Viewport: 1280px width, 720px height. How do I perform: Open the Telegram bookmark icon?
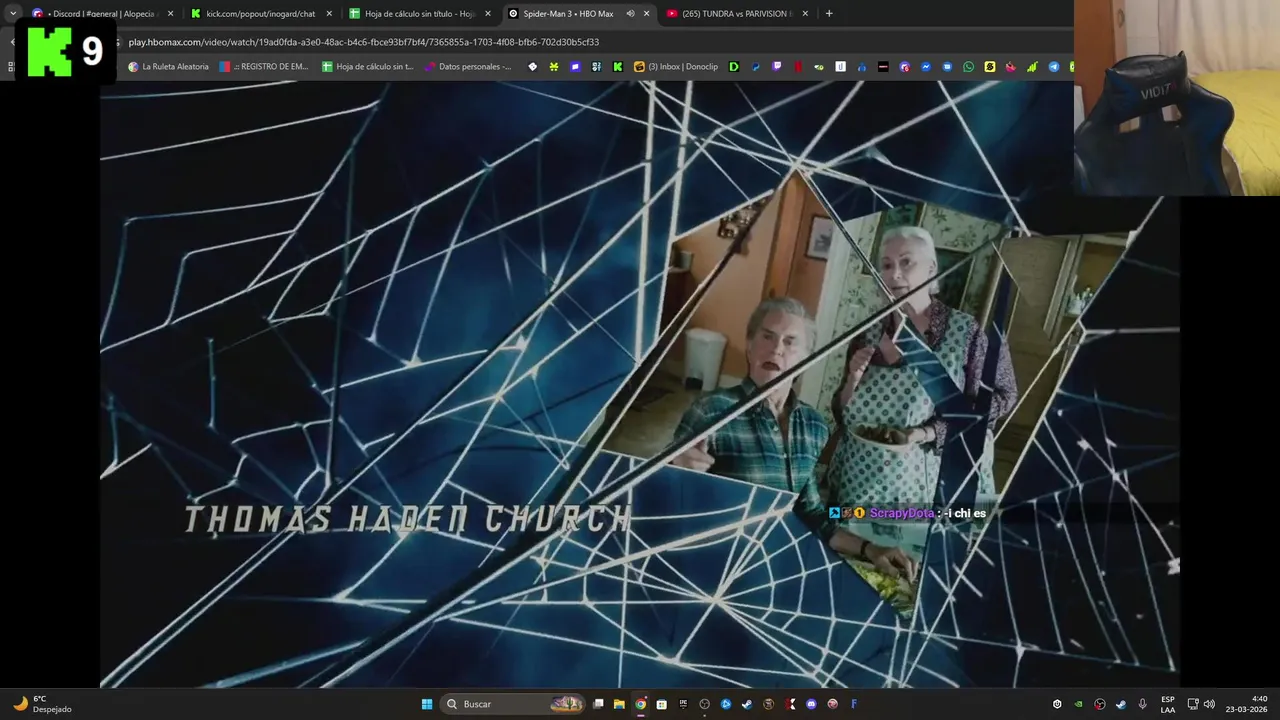(x=1054, y=67)
